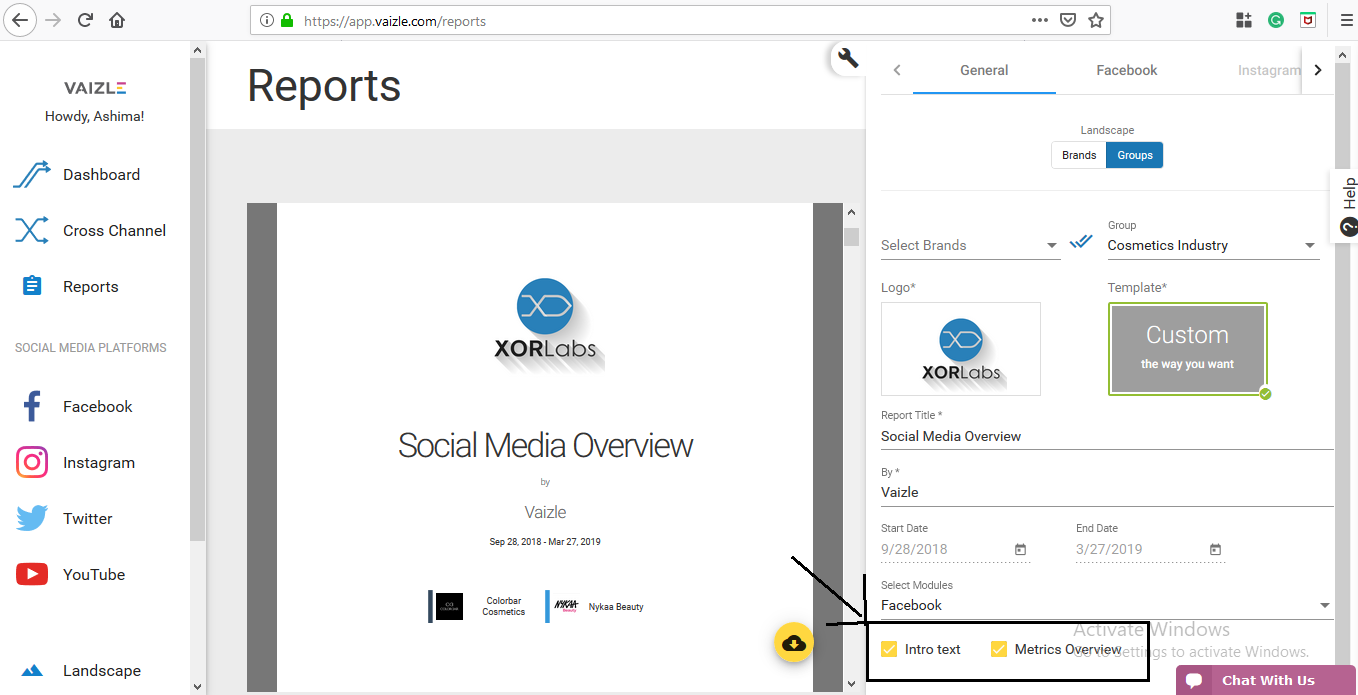Switch to the Instagram tab

1267,70
